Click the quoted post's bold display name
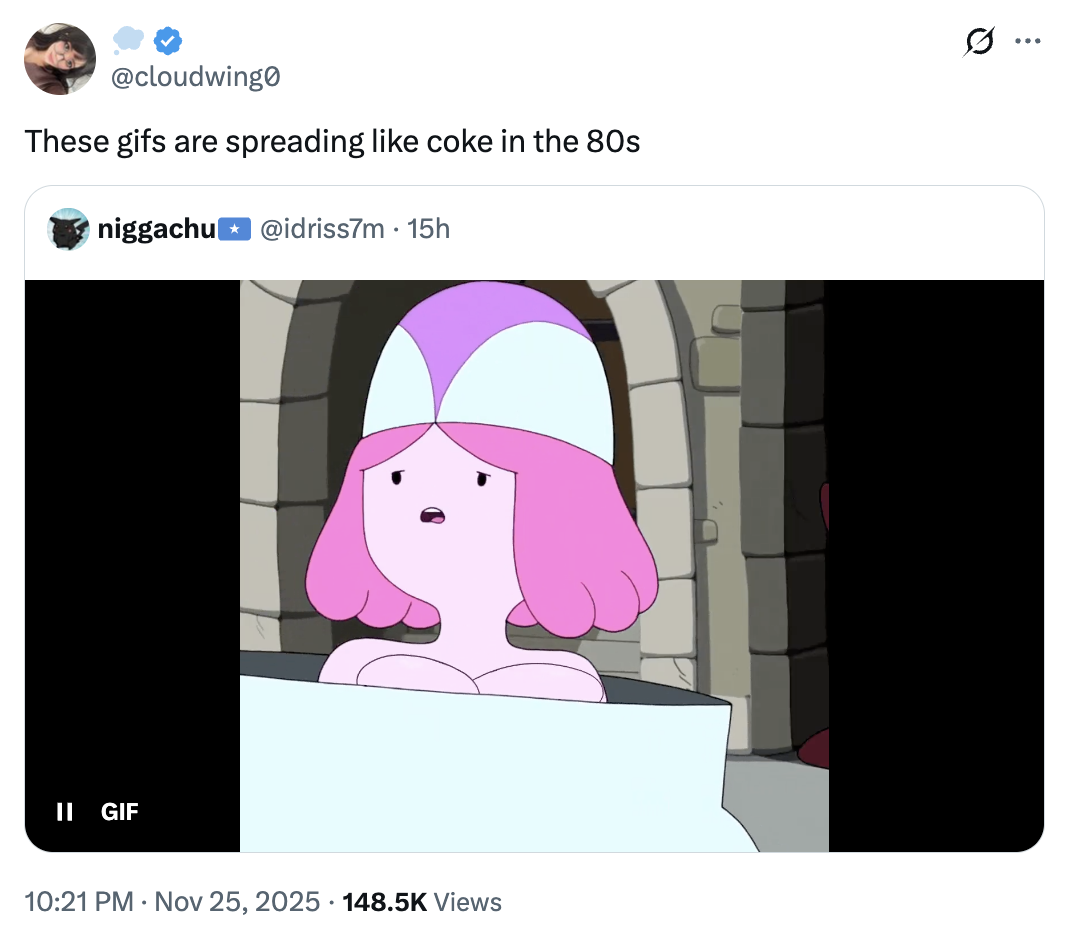This screenshot has height=942, width=1070. pyautogui.click(x=156, y=229)
